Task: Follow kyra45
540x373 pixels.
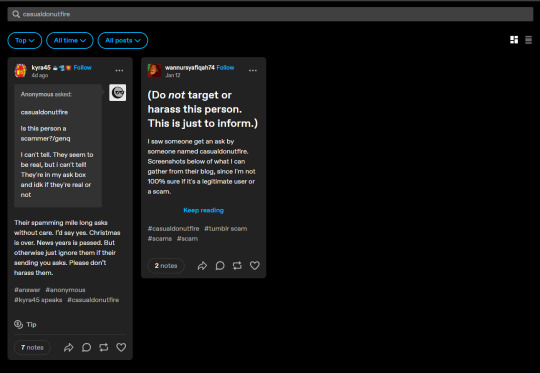Action: tap(83, 68)
